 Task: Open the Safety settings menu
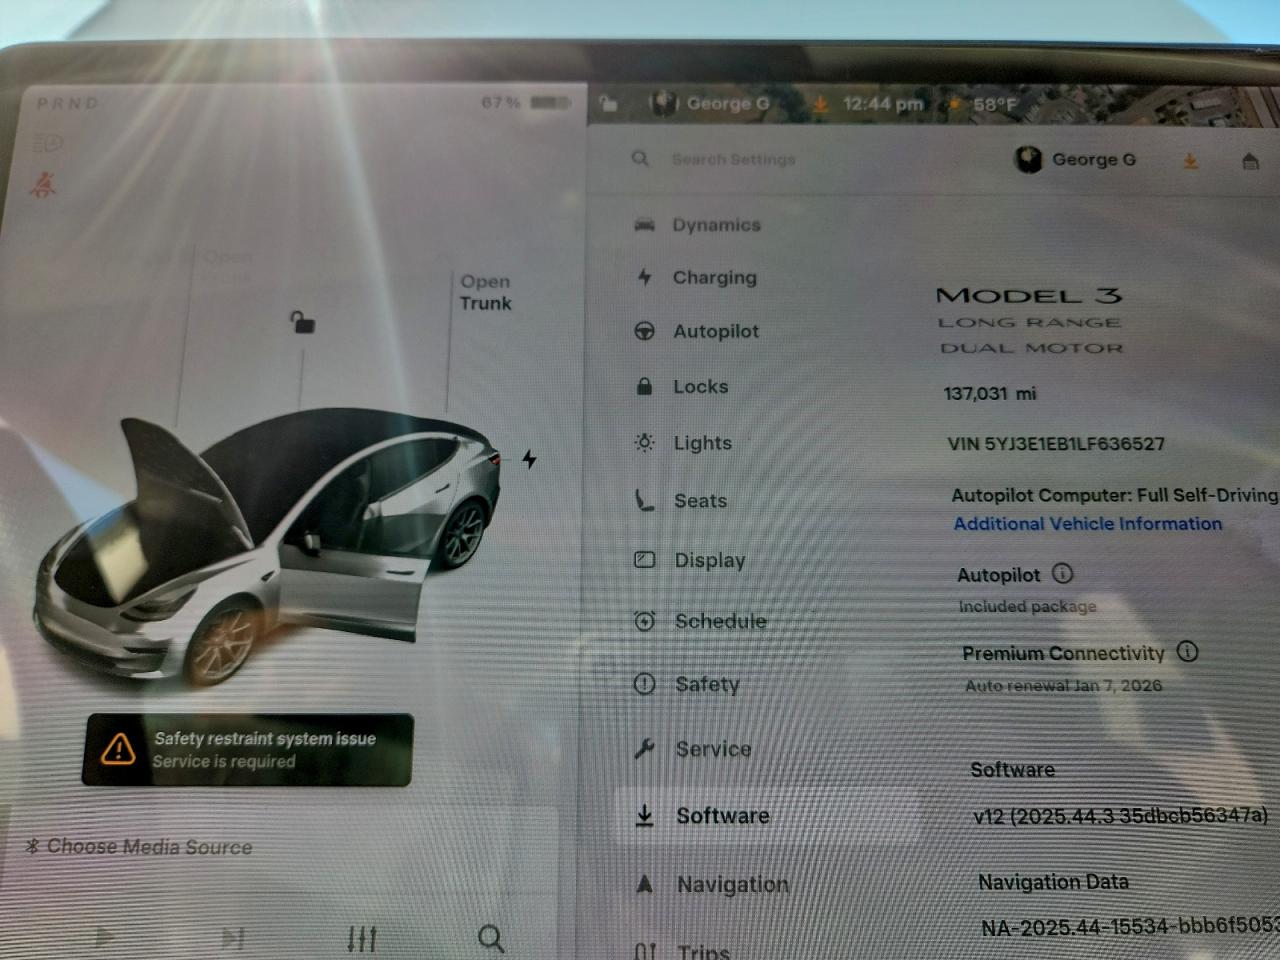[688, 685]
